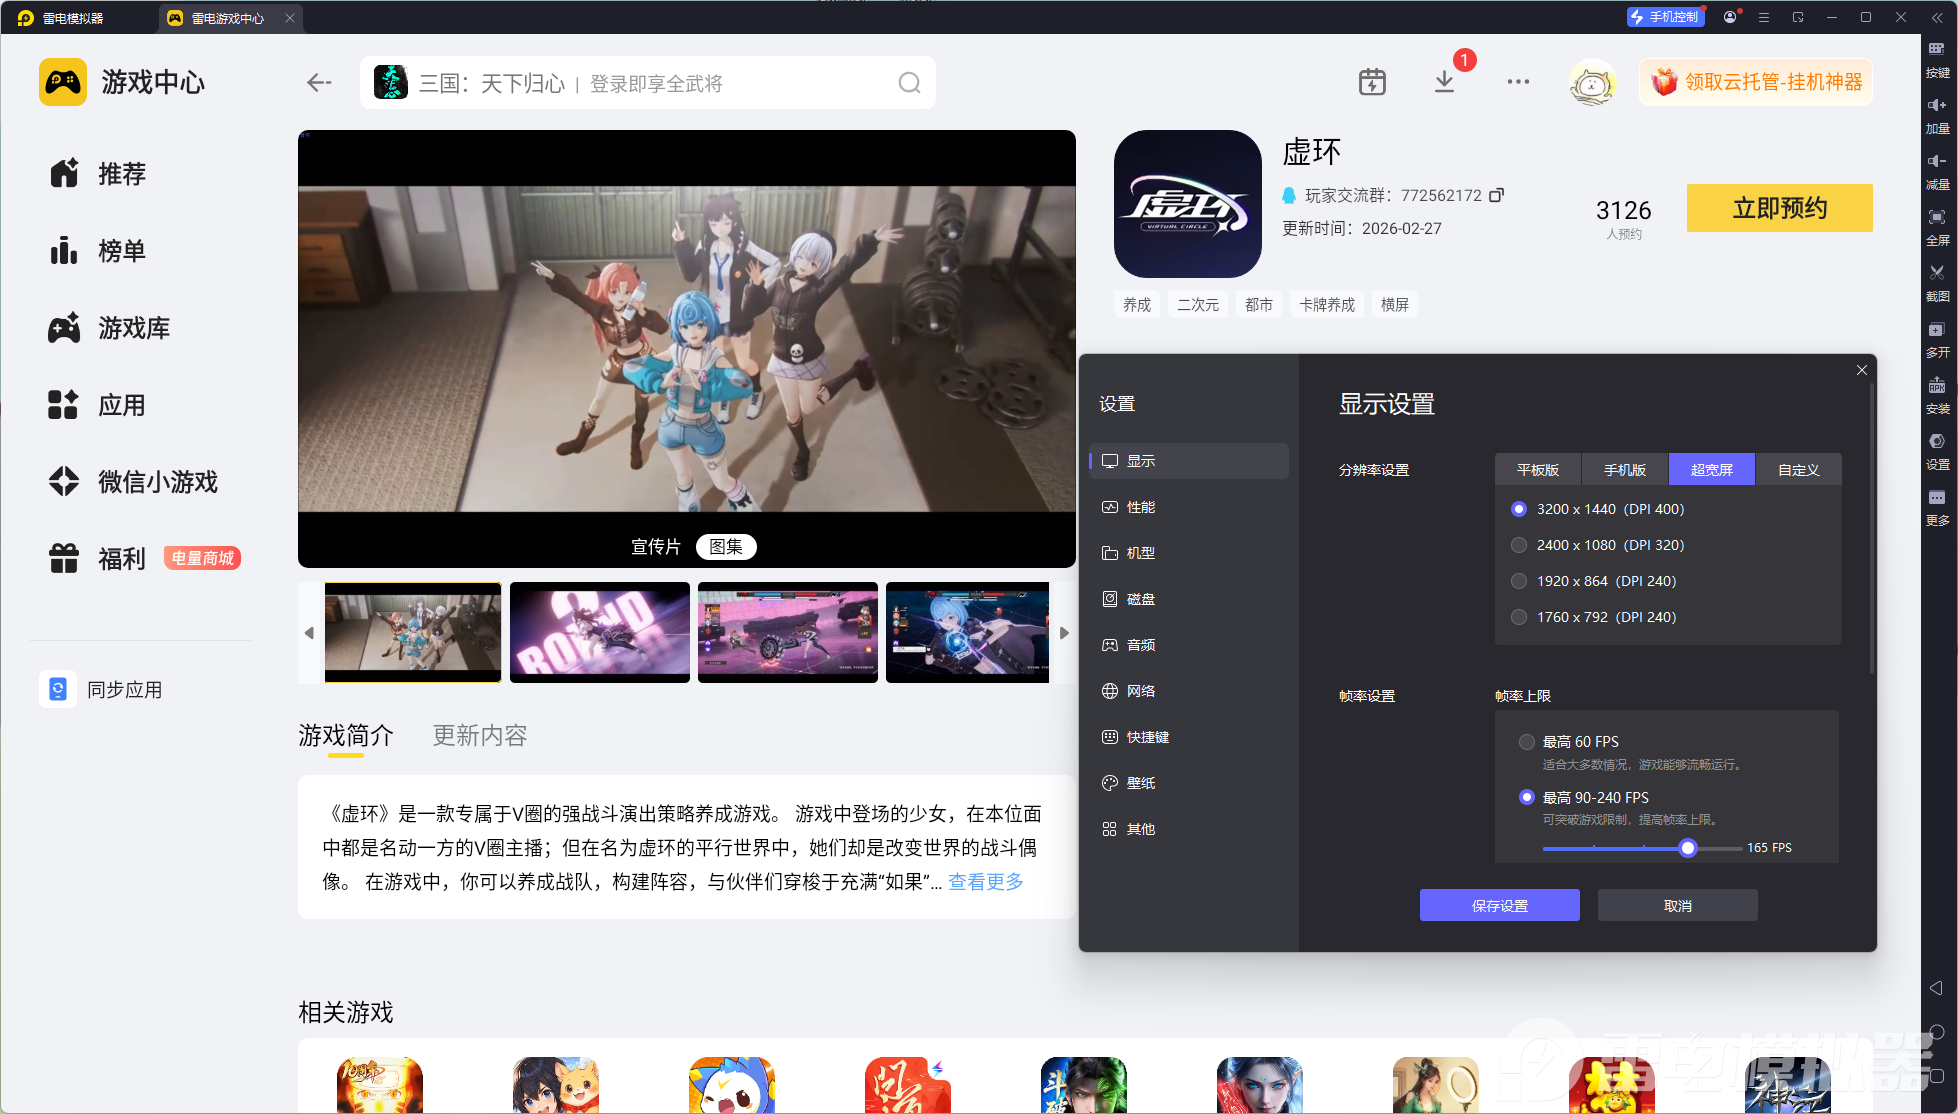Select 2400 x 1080 resolution option
Viewport: 1958px width, 1114px height.
(x=1519, y=545)
